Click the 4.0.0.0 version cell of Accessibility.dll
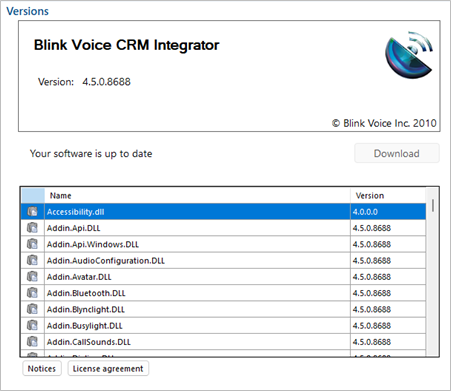 (388, 212)
